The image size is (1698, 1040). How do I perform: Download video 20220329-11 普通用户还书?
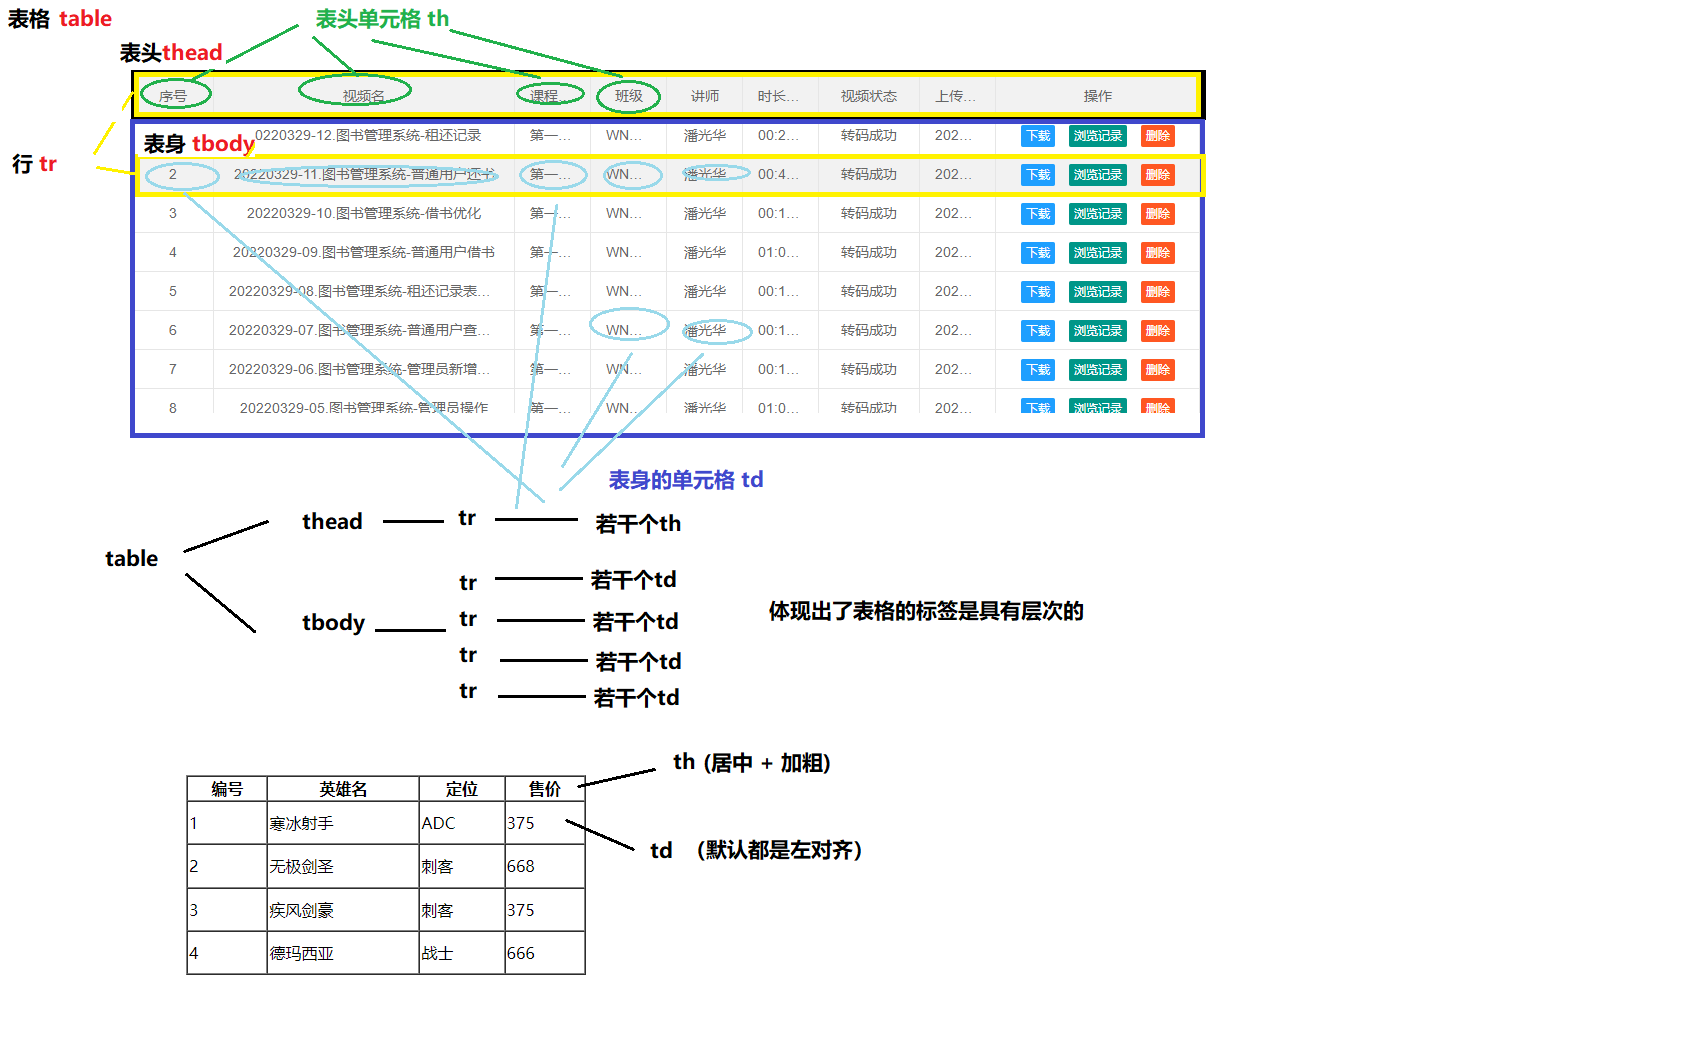click(1038, 175)
